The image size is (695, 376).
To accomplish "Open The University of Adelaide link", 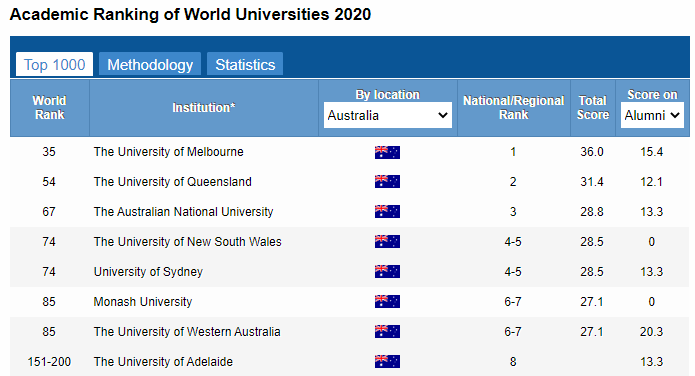I will (x=163, y=362).
